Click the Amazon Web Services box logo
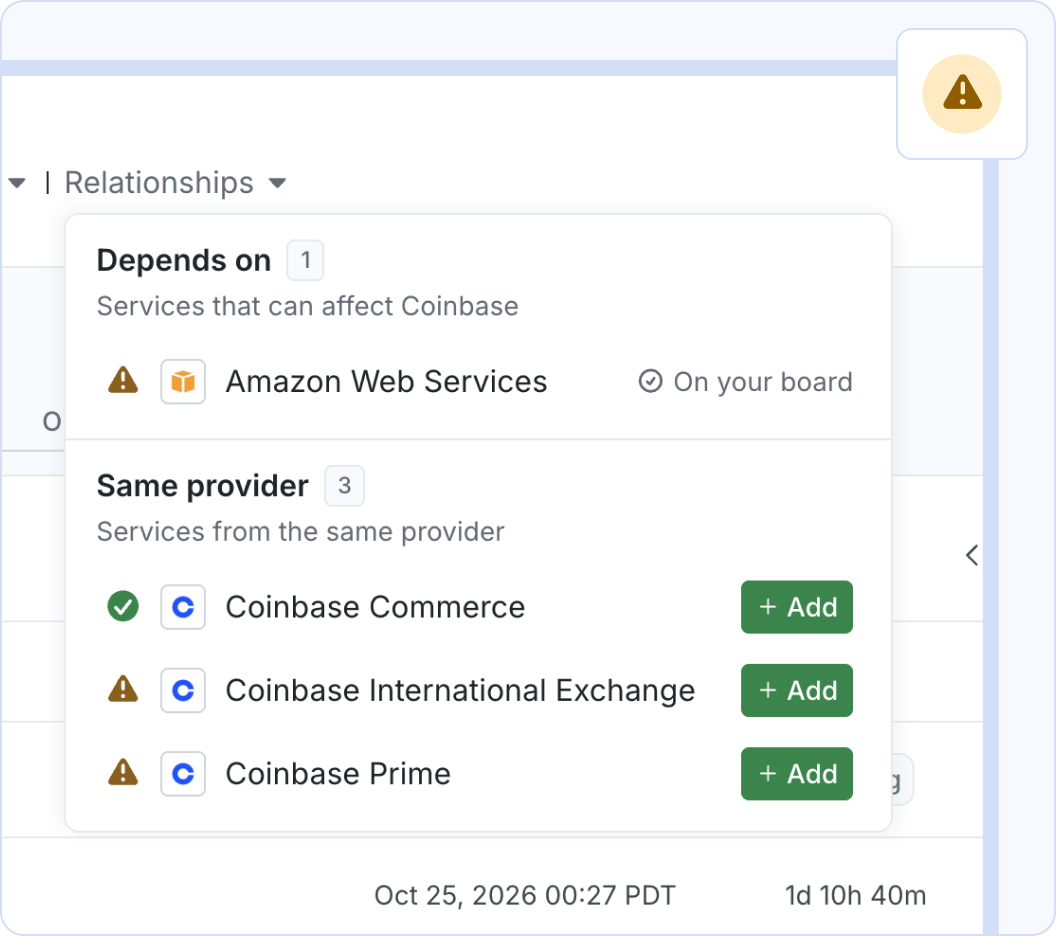This screenshot has height=936, width=1056. coord(183,382)
